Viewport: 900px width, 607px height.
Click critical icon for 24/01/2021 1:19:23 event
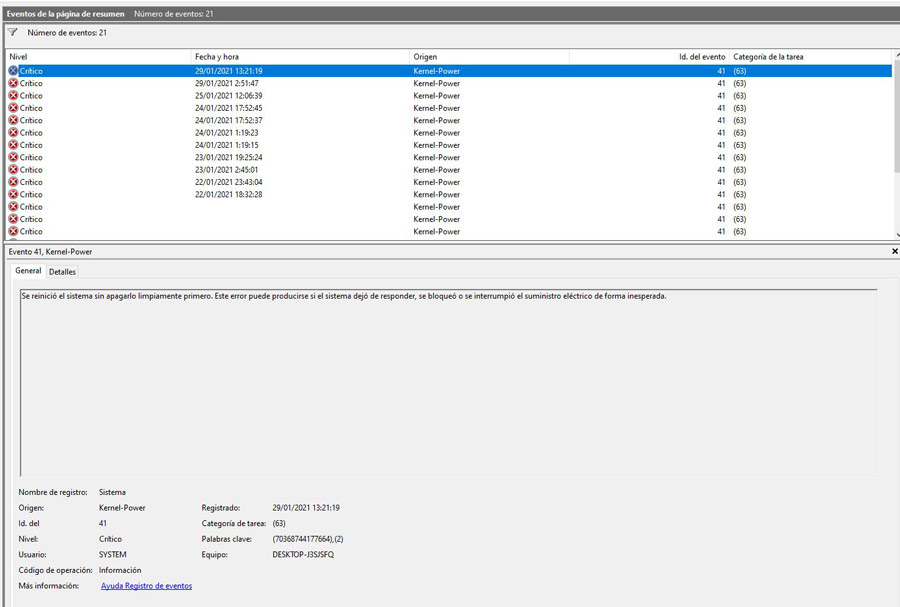[x=13, y=133]
